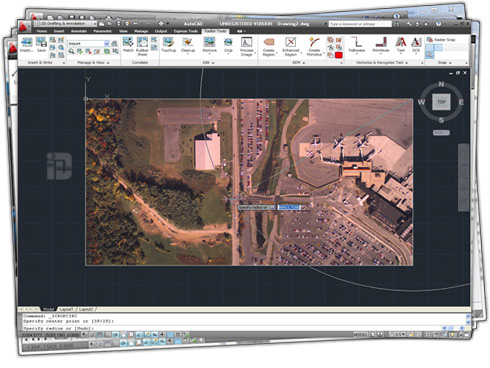490x368 pixels.
Task: Click the TOP face of ViewCube
Action: pyautogui.click(x=441, y=102)
